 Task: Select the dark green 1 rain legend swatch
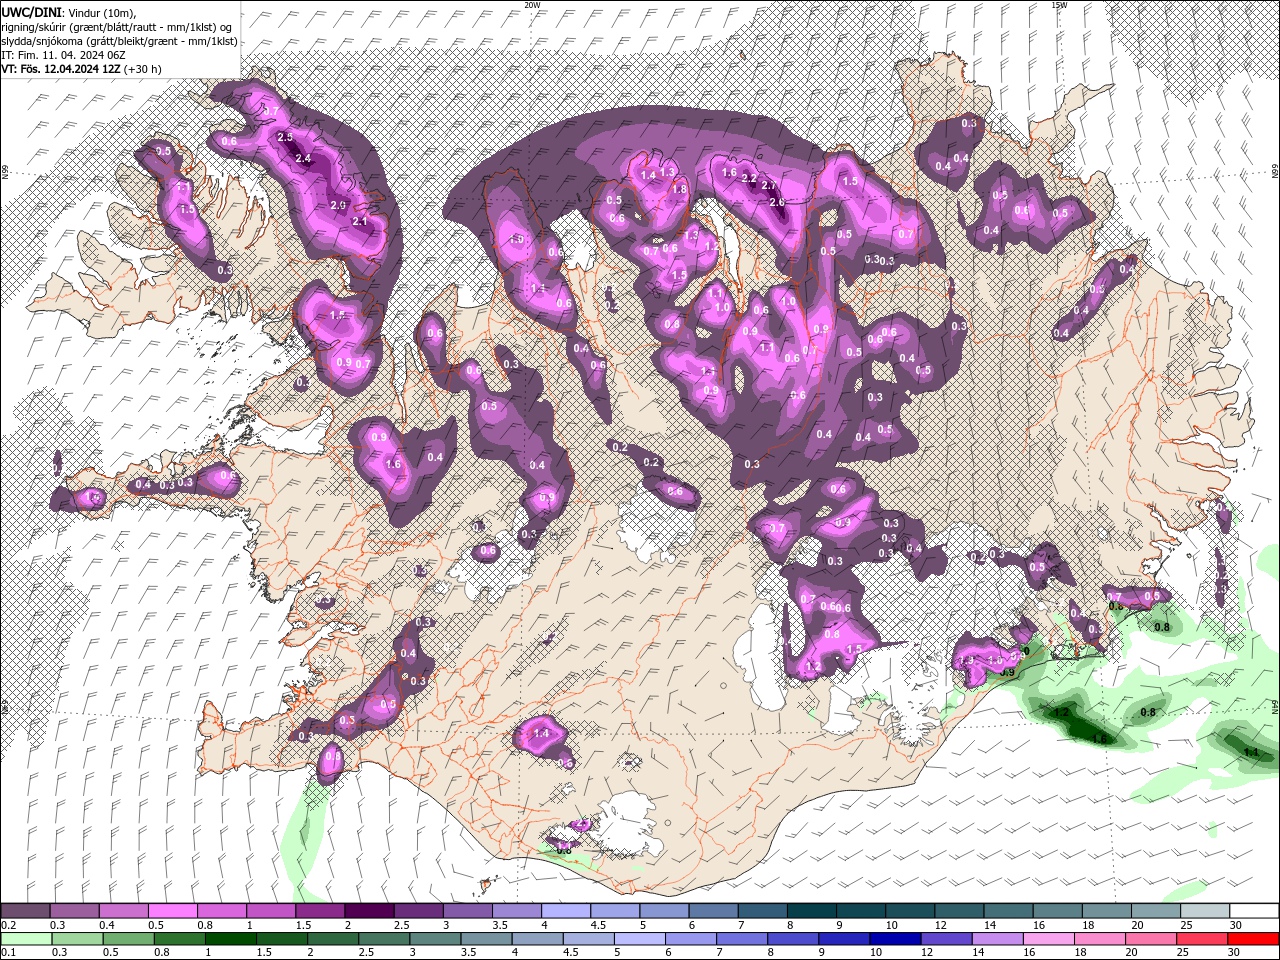pyautogui.click(x=230, y=939)
